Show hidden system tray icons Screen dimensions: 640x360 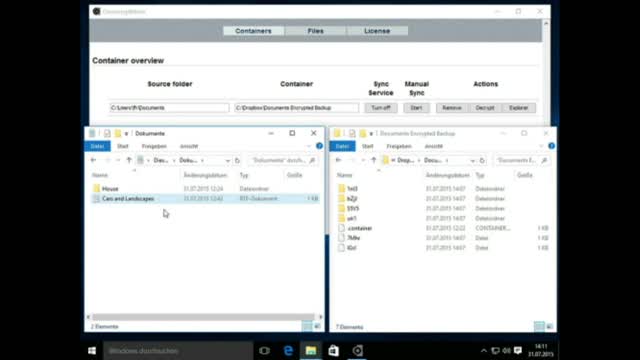484,351
